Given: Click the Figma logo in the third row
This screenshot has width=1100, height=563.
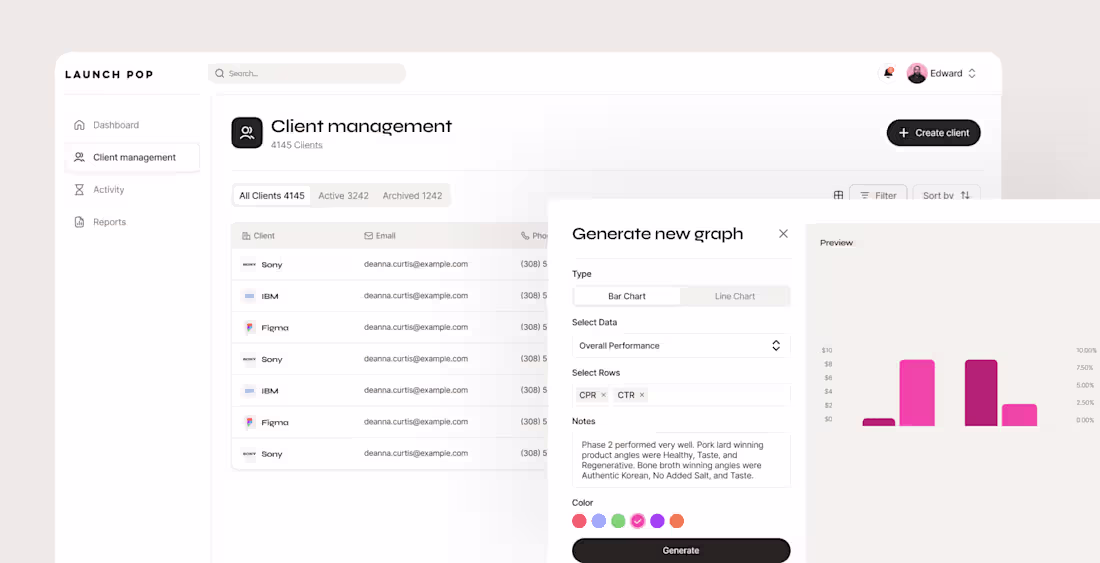Looking at the screenshot, I should tap(249, 327).
